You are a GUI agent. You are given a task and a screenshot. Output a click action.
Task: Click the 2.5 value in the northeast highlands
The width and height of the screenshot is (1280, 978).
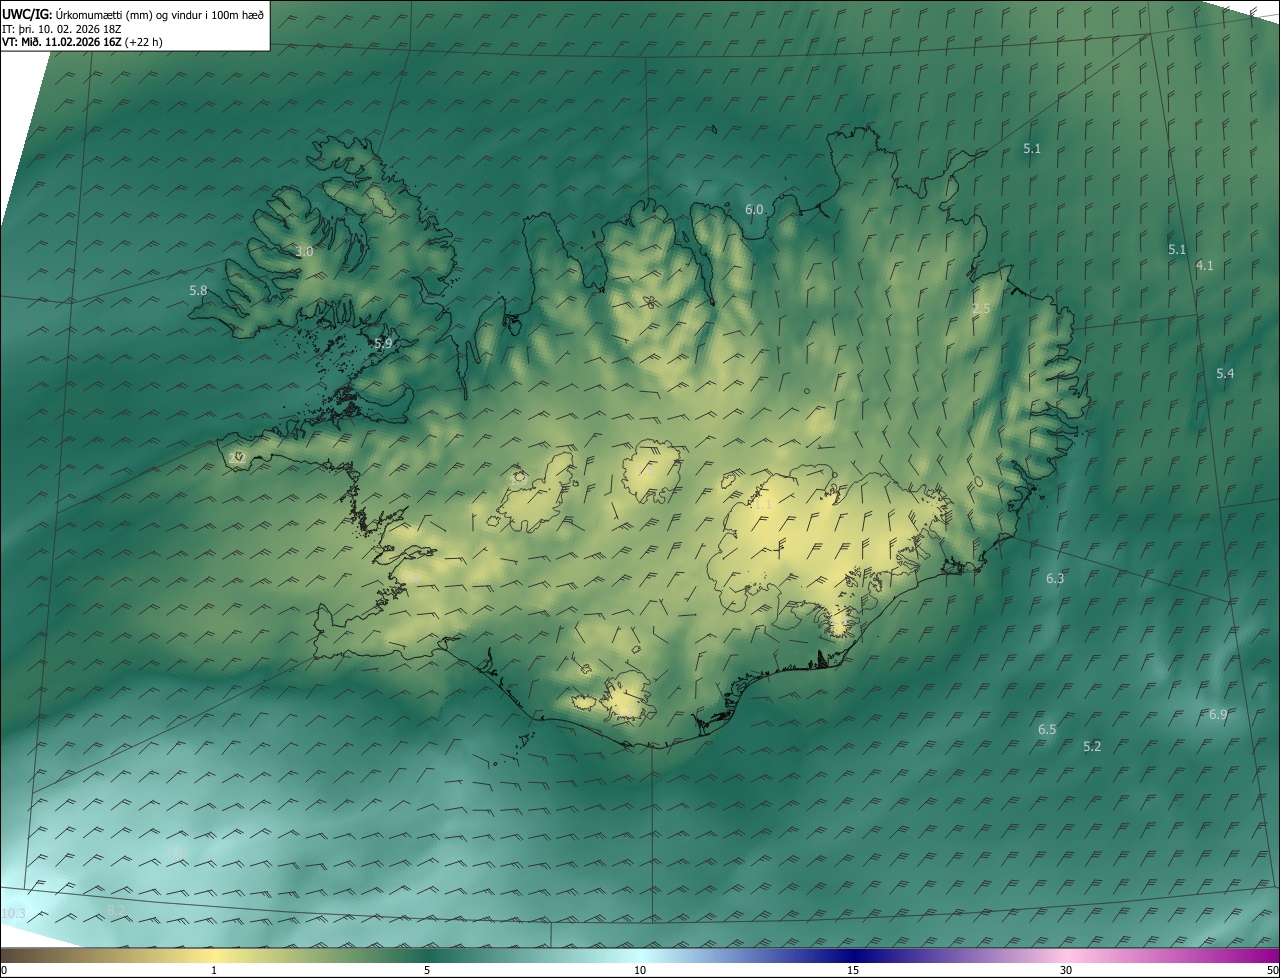pos(981,308)
